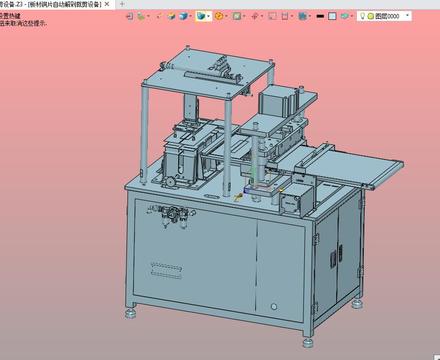Screen dimensions: 440x360
Task: Click the gray bracket box toolbar icon
Action: pos(285,16)
